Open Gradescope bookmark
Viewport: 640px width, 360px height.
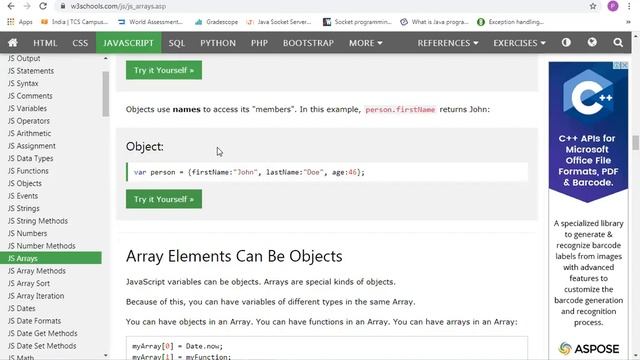216,22
